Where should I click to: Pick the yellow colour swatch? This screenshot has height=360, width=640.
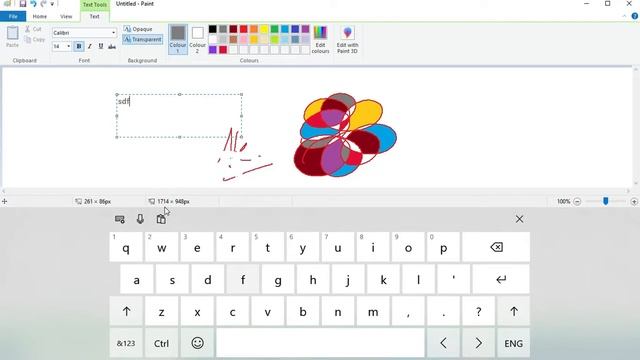click(x=264, y=29)
